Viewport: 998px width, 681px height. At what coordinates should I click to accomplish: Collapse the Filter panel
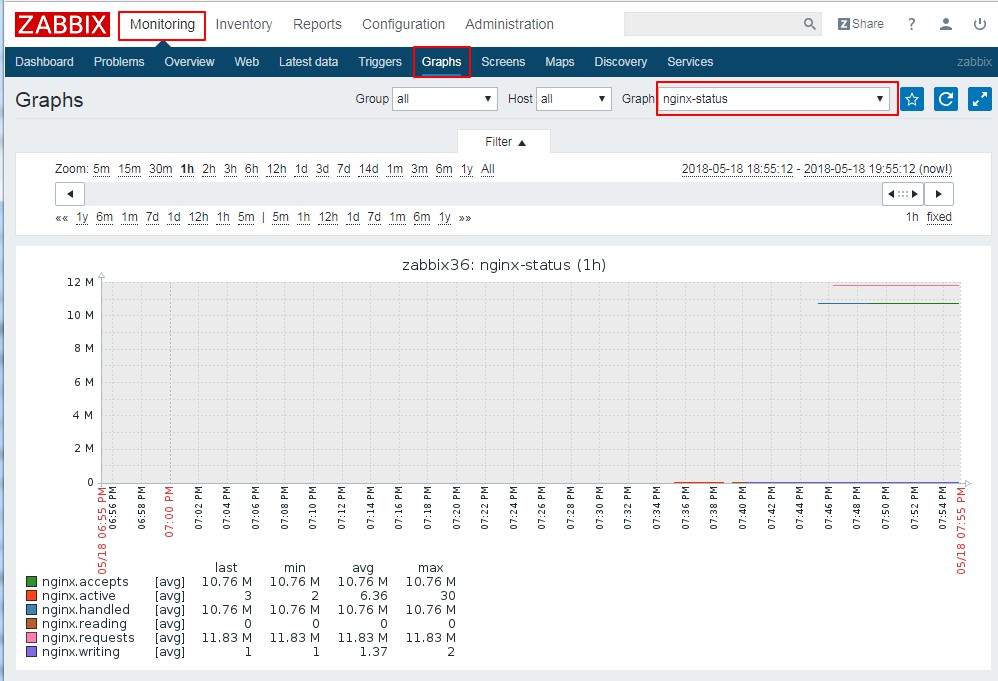point(505,142)
